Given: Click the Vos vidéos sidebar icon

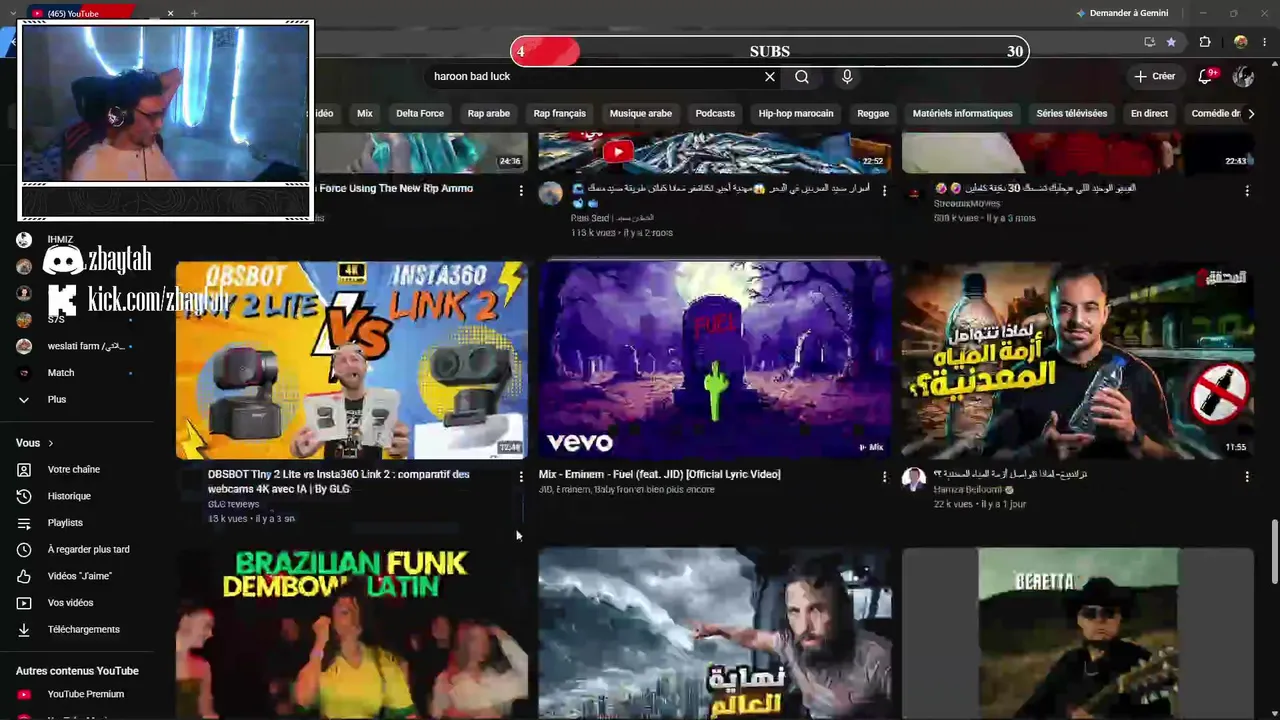Looking at the screenshot, I should [24, 603].
